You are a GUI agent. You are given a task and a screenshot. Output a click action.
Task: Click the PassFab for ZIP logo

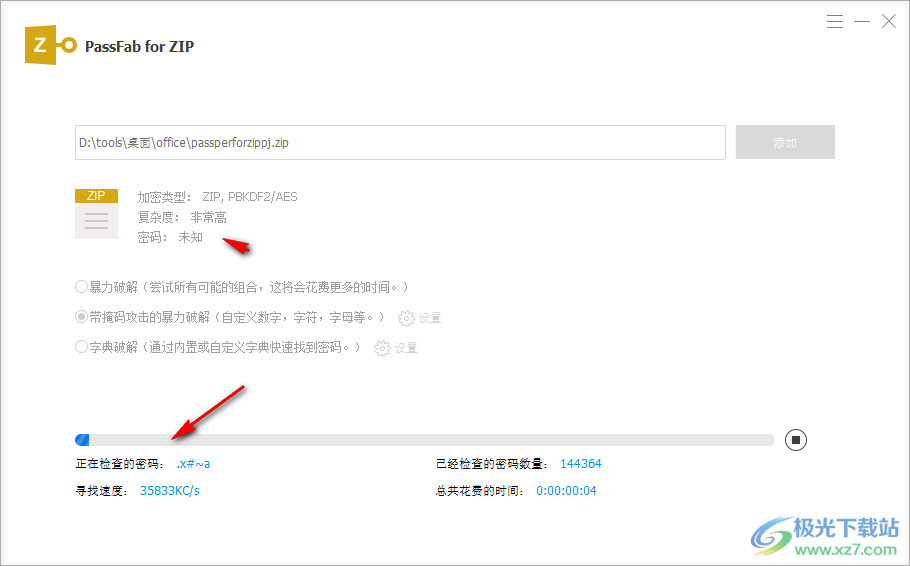(x=50, y=45)
